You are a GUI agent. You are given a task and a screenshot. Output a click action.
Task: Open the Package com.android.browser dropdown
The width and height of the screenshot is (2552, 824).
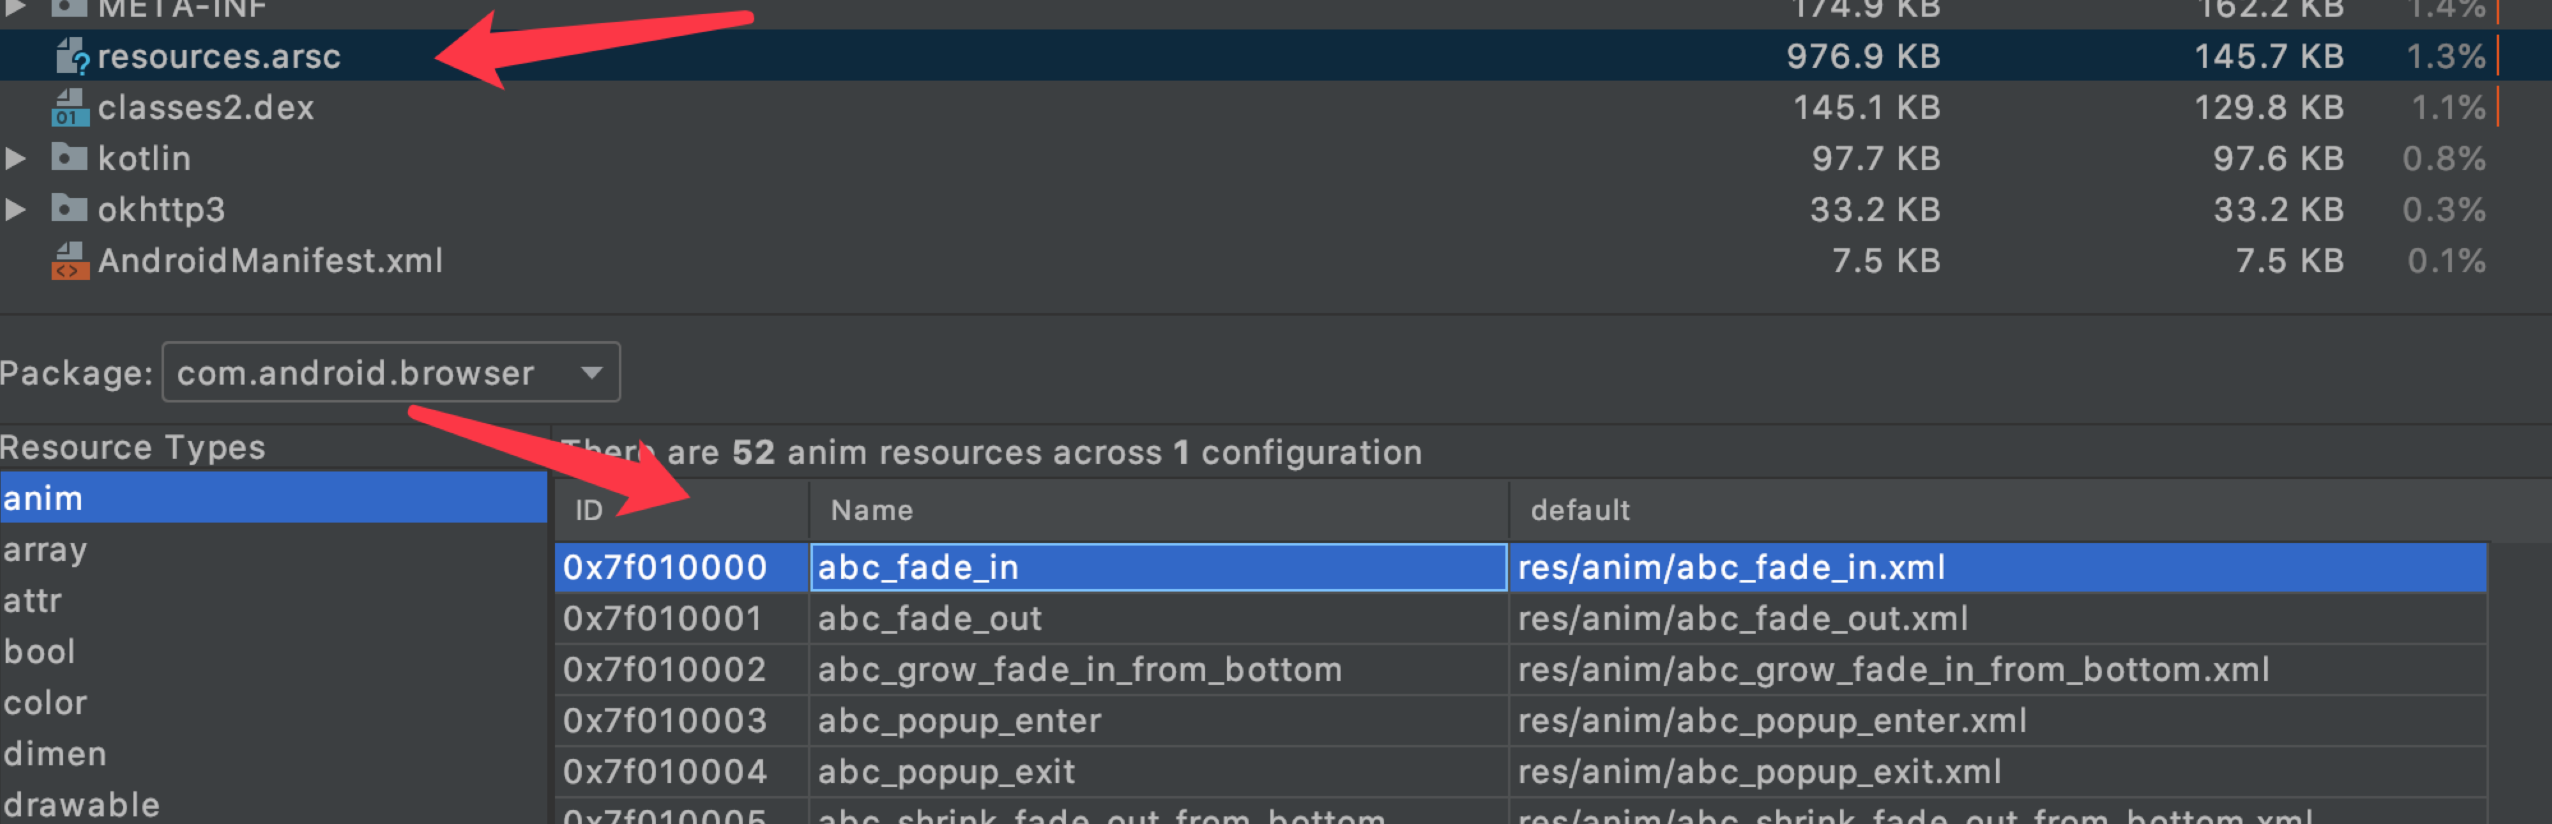point(391,372)
